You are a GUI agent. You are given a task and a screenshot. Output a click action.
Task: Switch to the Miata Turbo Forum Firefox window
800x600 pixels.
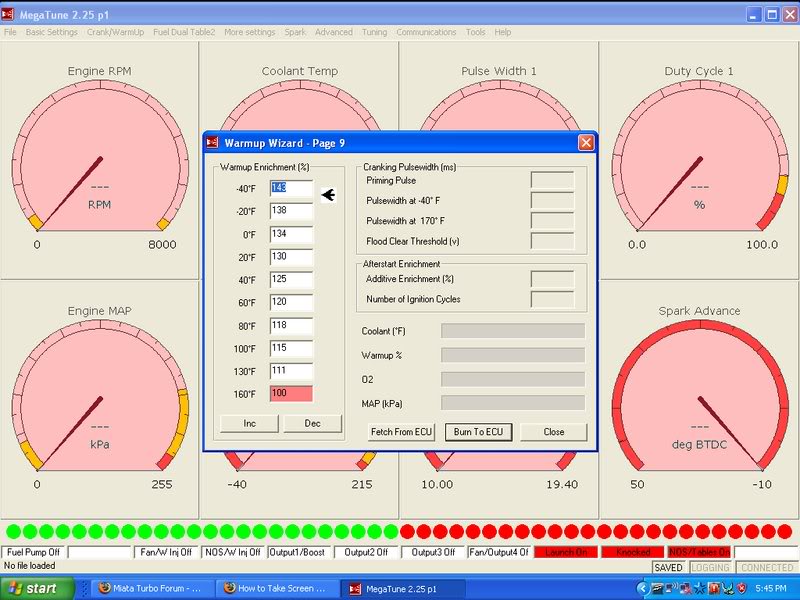point(152,588)
